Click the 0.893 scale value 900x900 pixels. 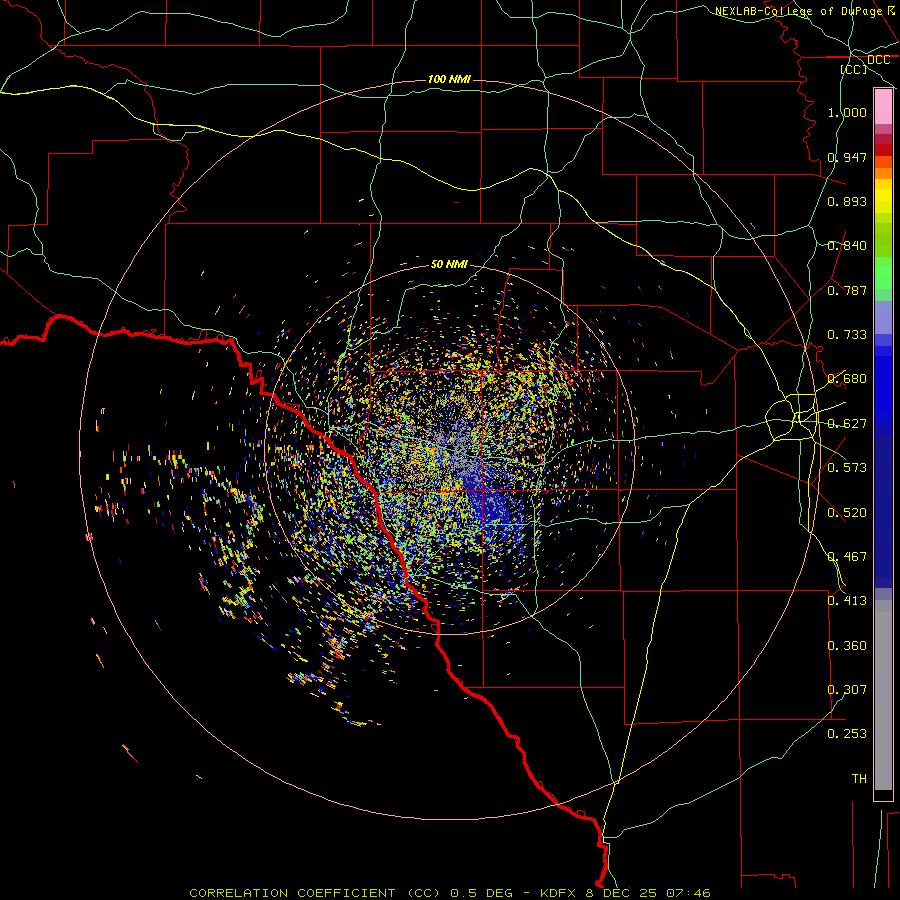pos(847,201)
